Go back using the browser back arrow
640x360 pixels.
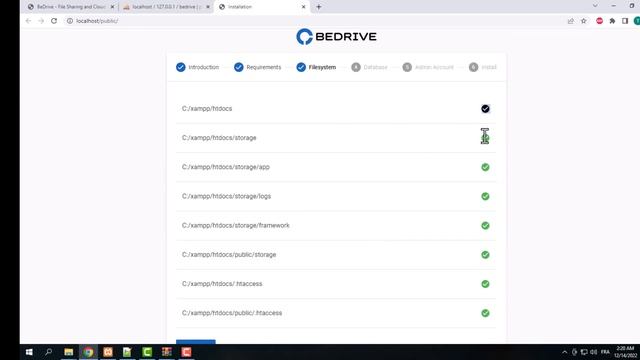[x=28, y=21]
